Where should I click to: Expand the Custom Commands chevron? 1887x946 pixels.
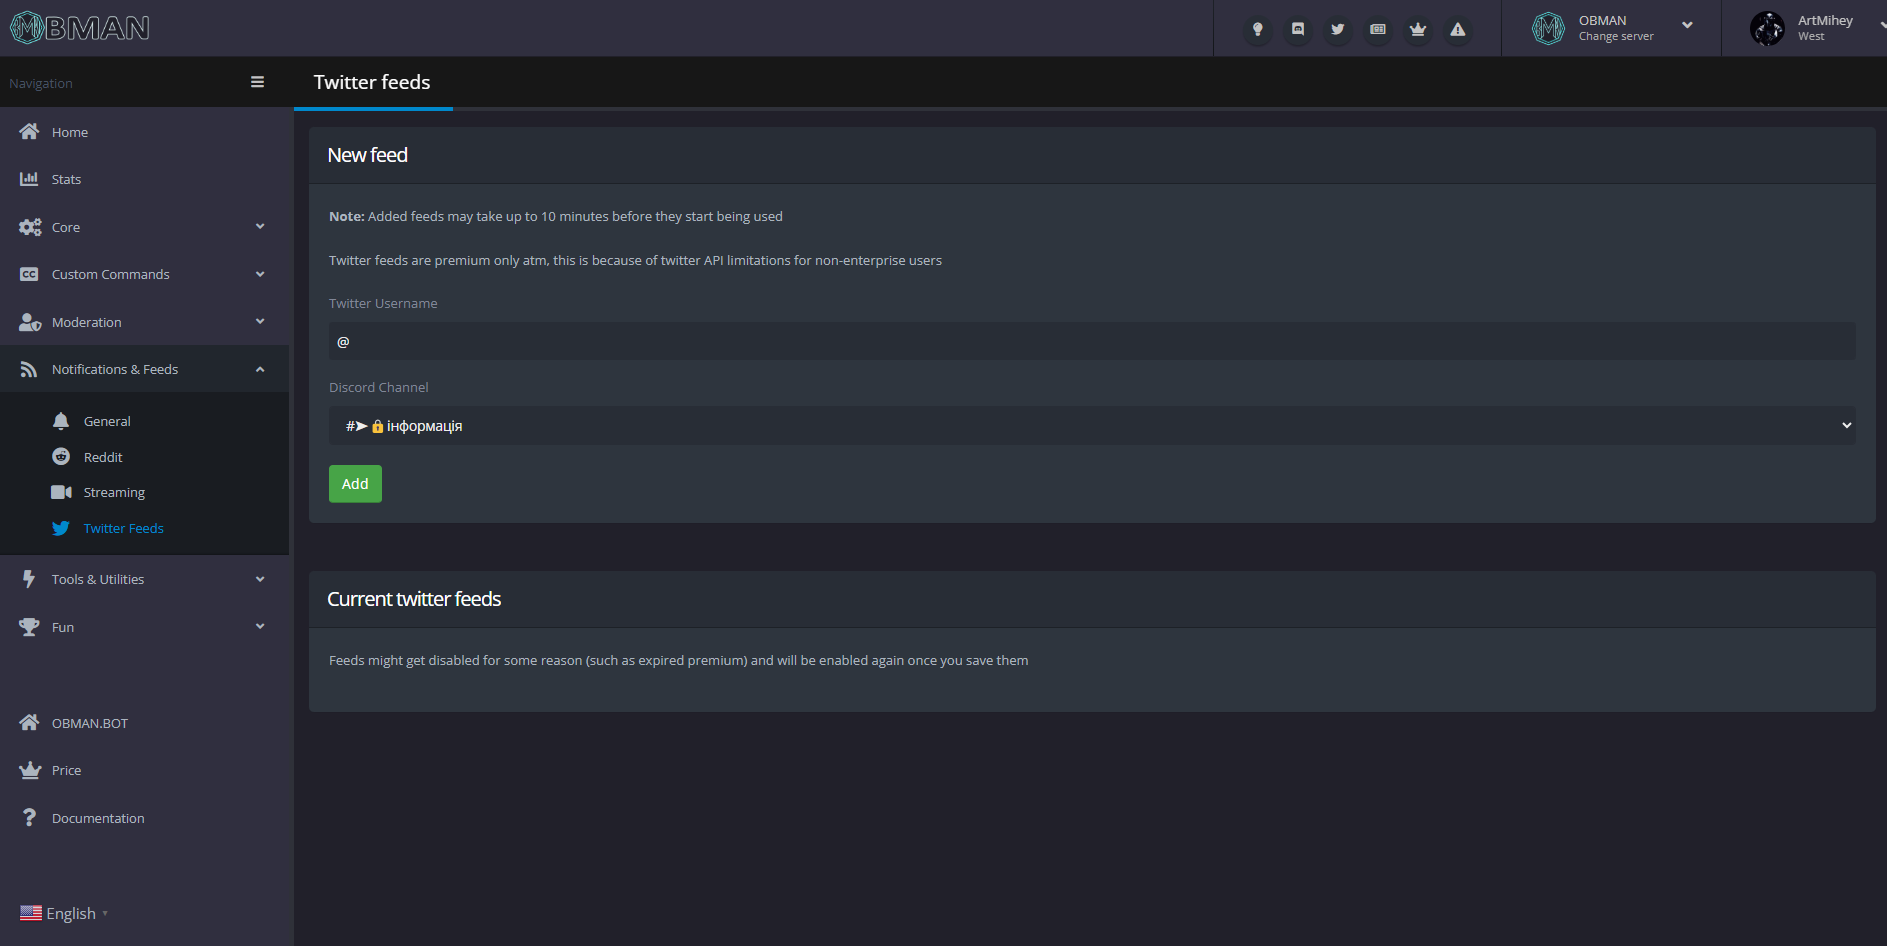tap(260, 274)
